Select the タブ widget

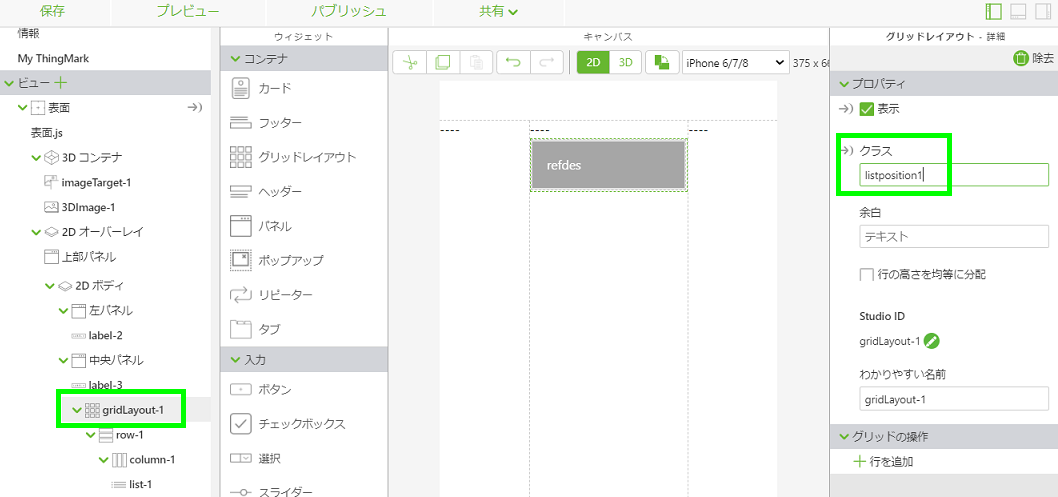[255, 329]
